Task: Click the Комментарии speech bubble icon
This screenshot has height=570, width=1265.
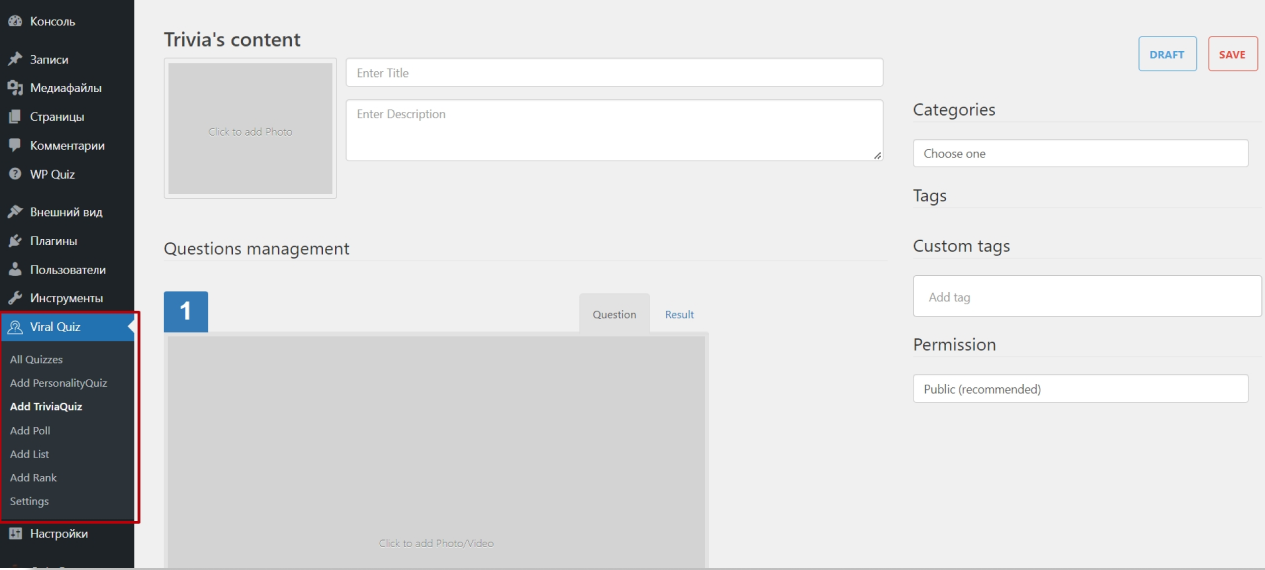Action: pos(15,145)
